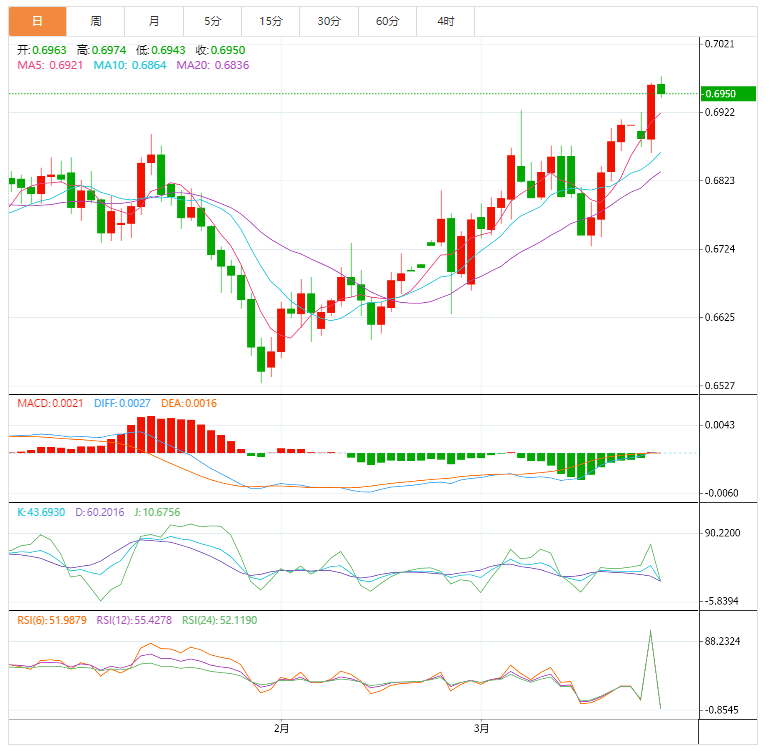The image size is (772, 755).
Task: Click the tall red candlestick beside the latest candle
Action: click(x=651, y=112)
